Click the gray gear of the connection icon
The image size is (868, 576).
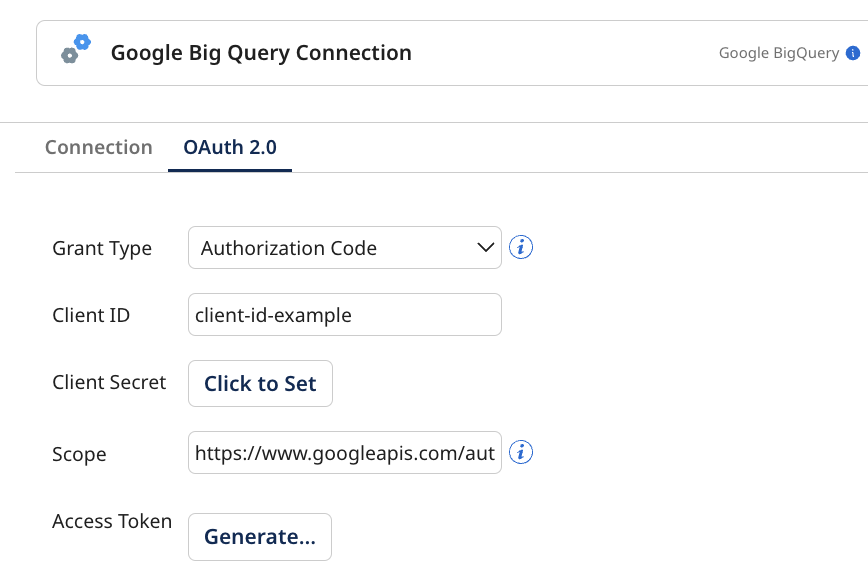point(70,56)
